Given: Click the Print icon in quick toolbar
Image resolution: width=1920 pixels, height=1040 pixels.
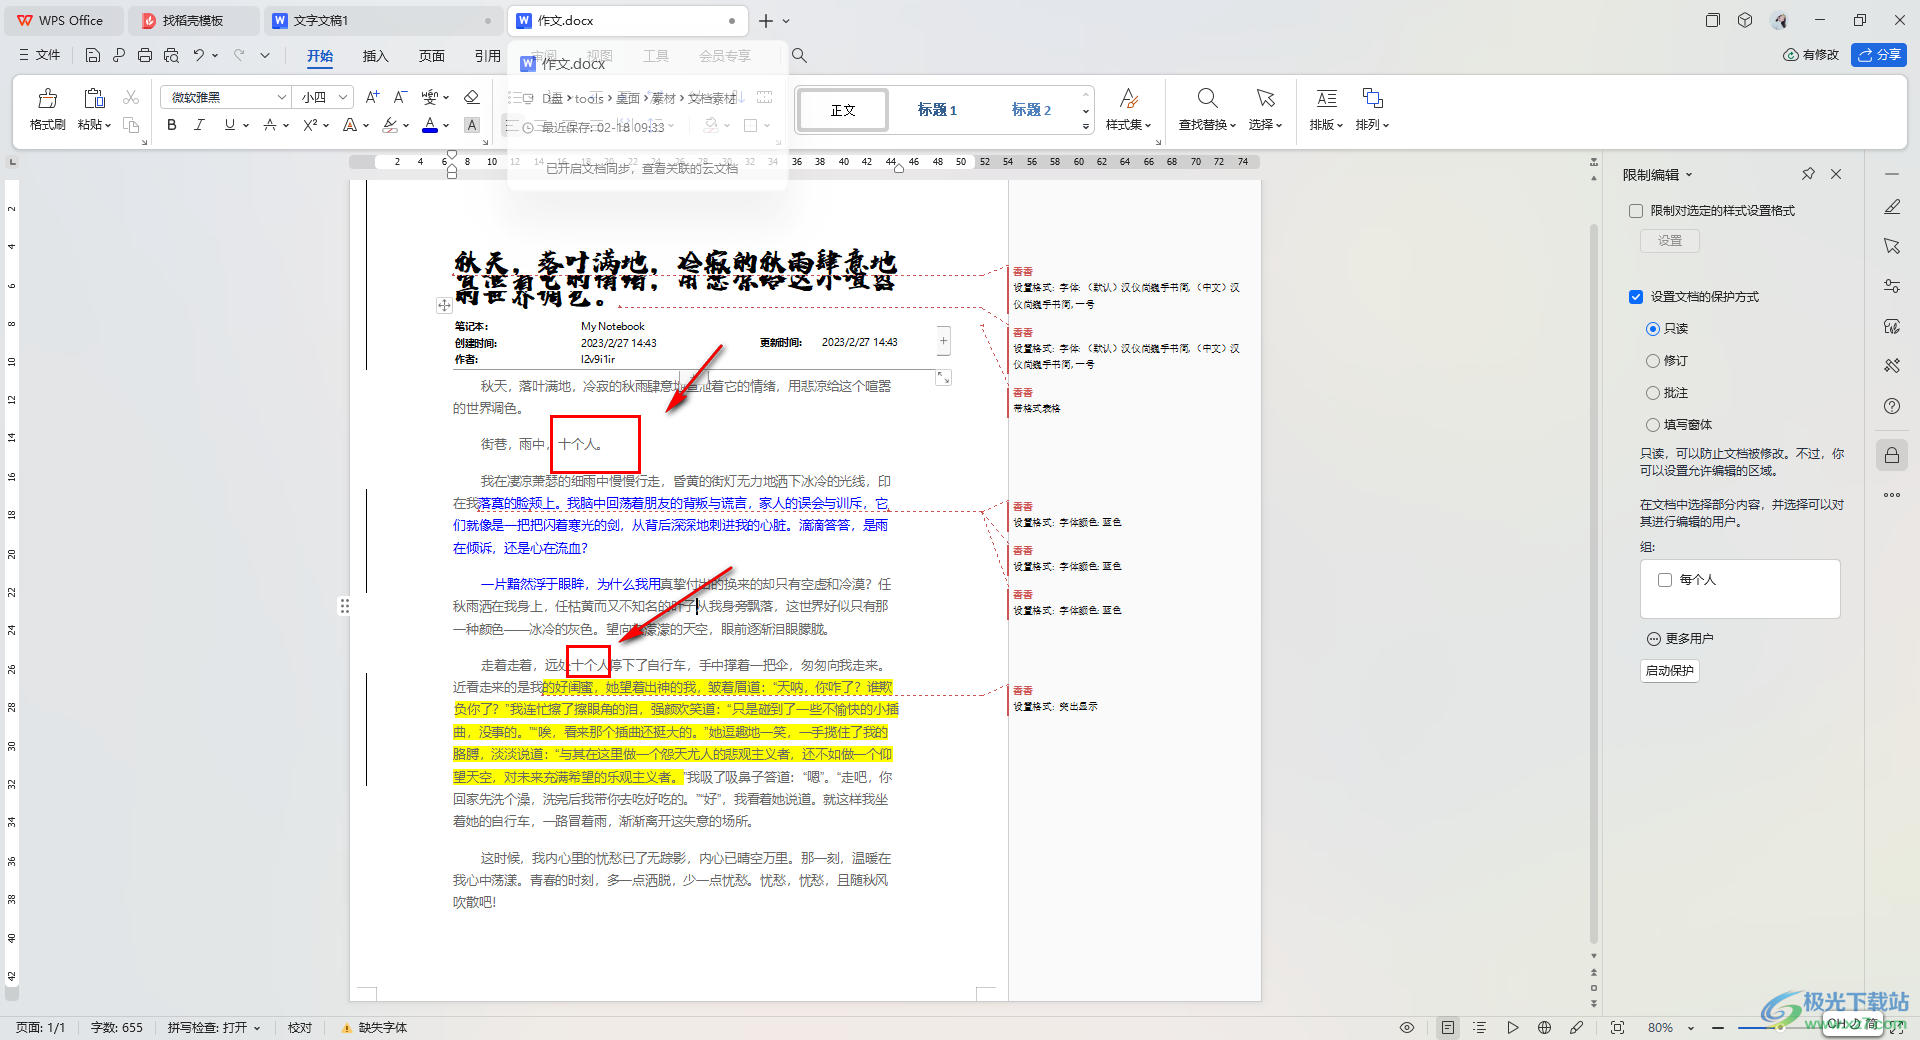Looking at the screenshot, I should 145,55.
